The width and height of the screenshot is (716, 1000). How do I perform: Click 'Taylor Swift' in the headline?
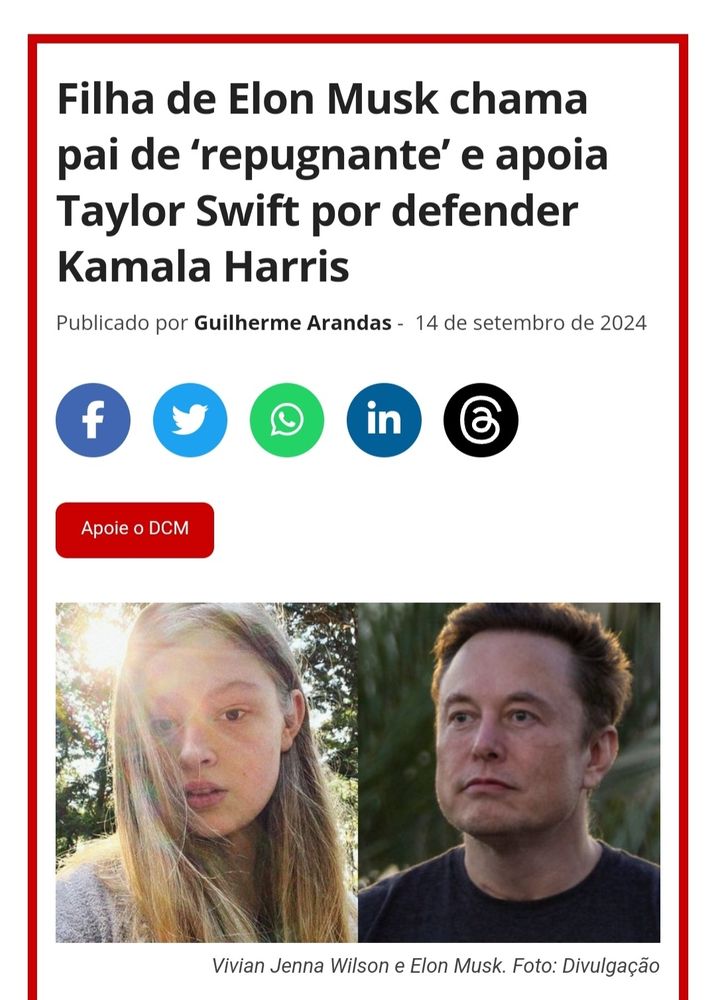(178, 212)
